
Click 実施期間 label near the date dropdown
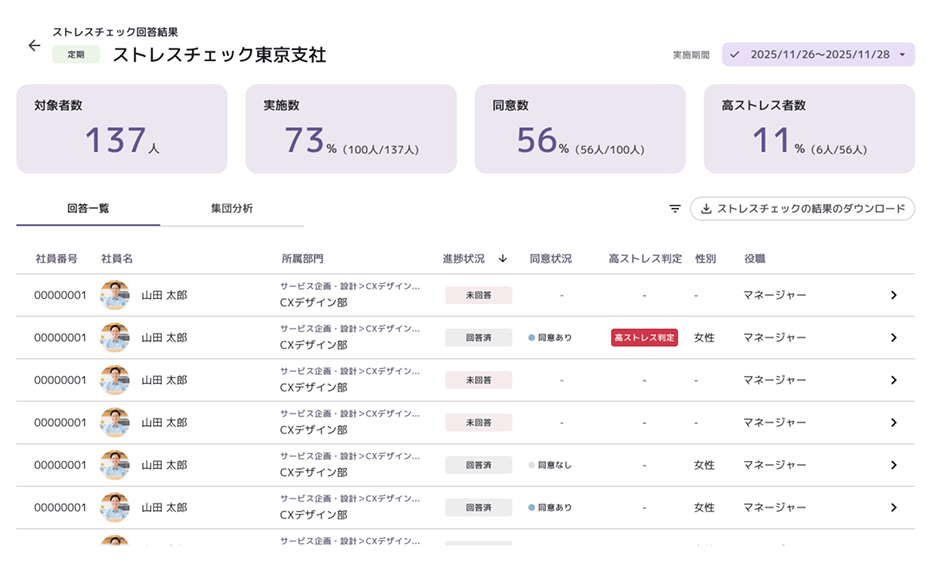[691, 55]
